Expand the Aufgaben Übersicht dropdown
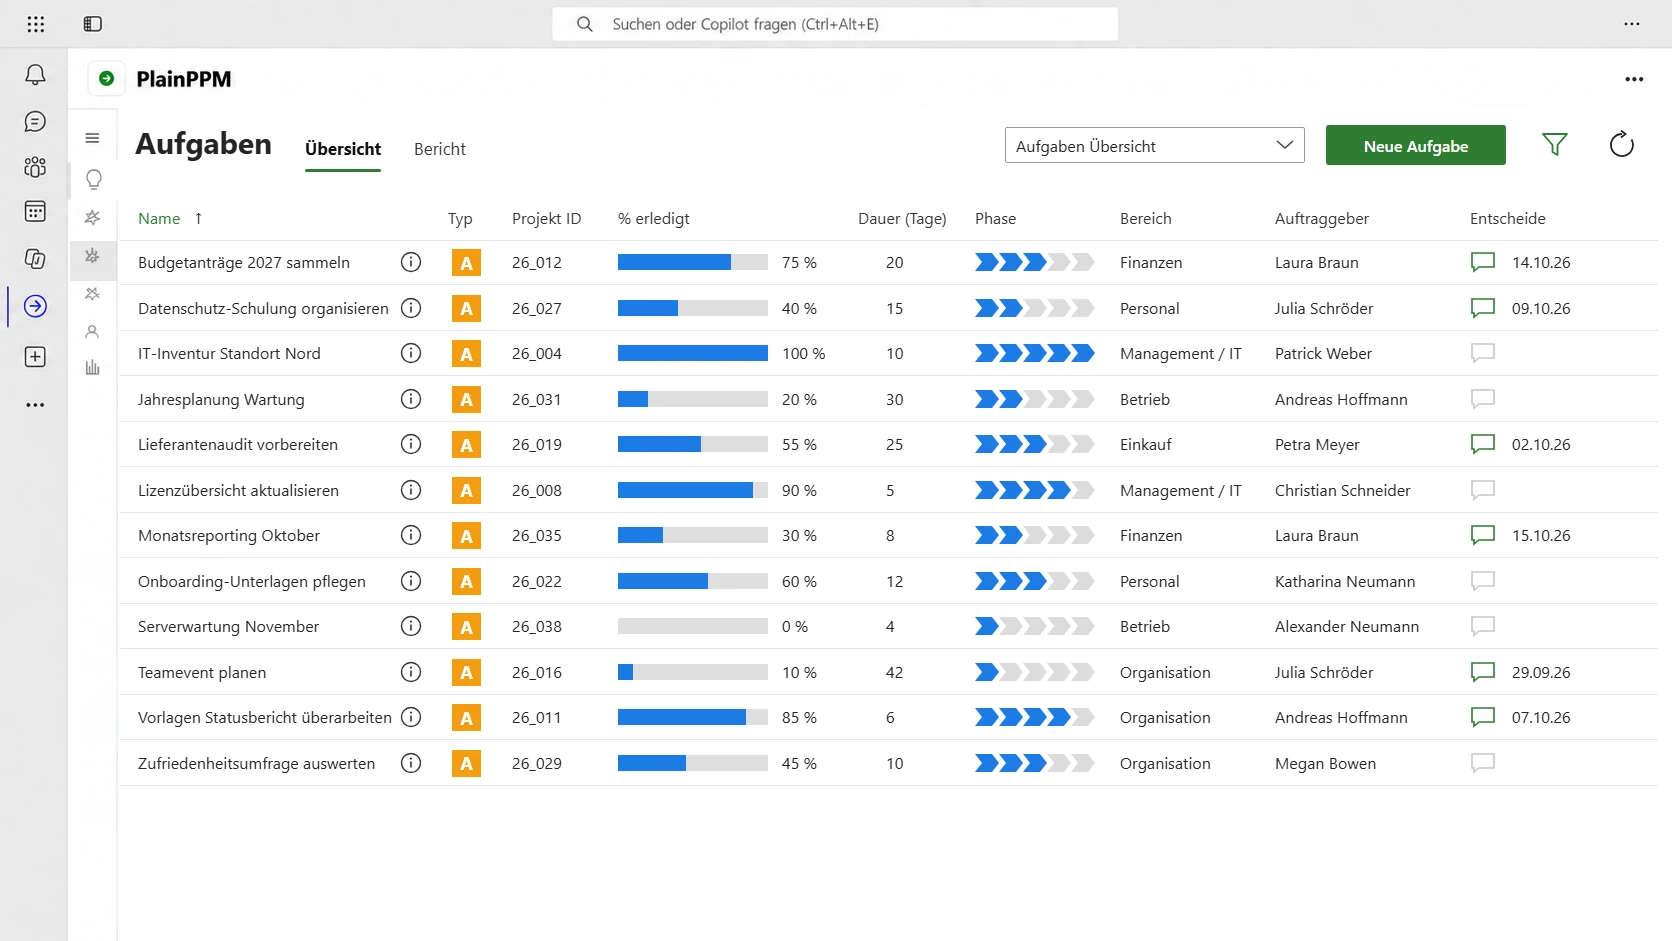Image resolution: width=1672 pixels, height=941 pixels. pyautogui.click(x=1154, y=146)
